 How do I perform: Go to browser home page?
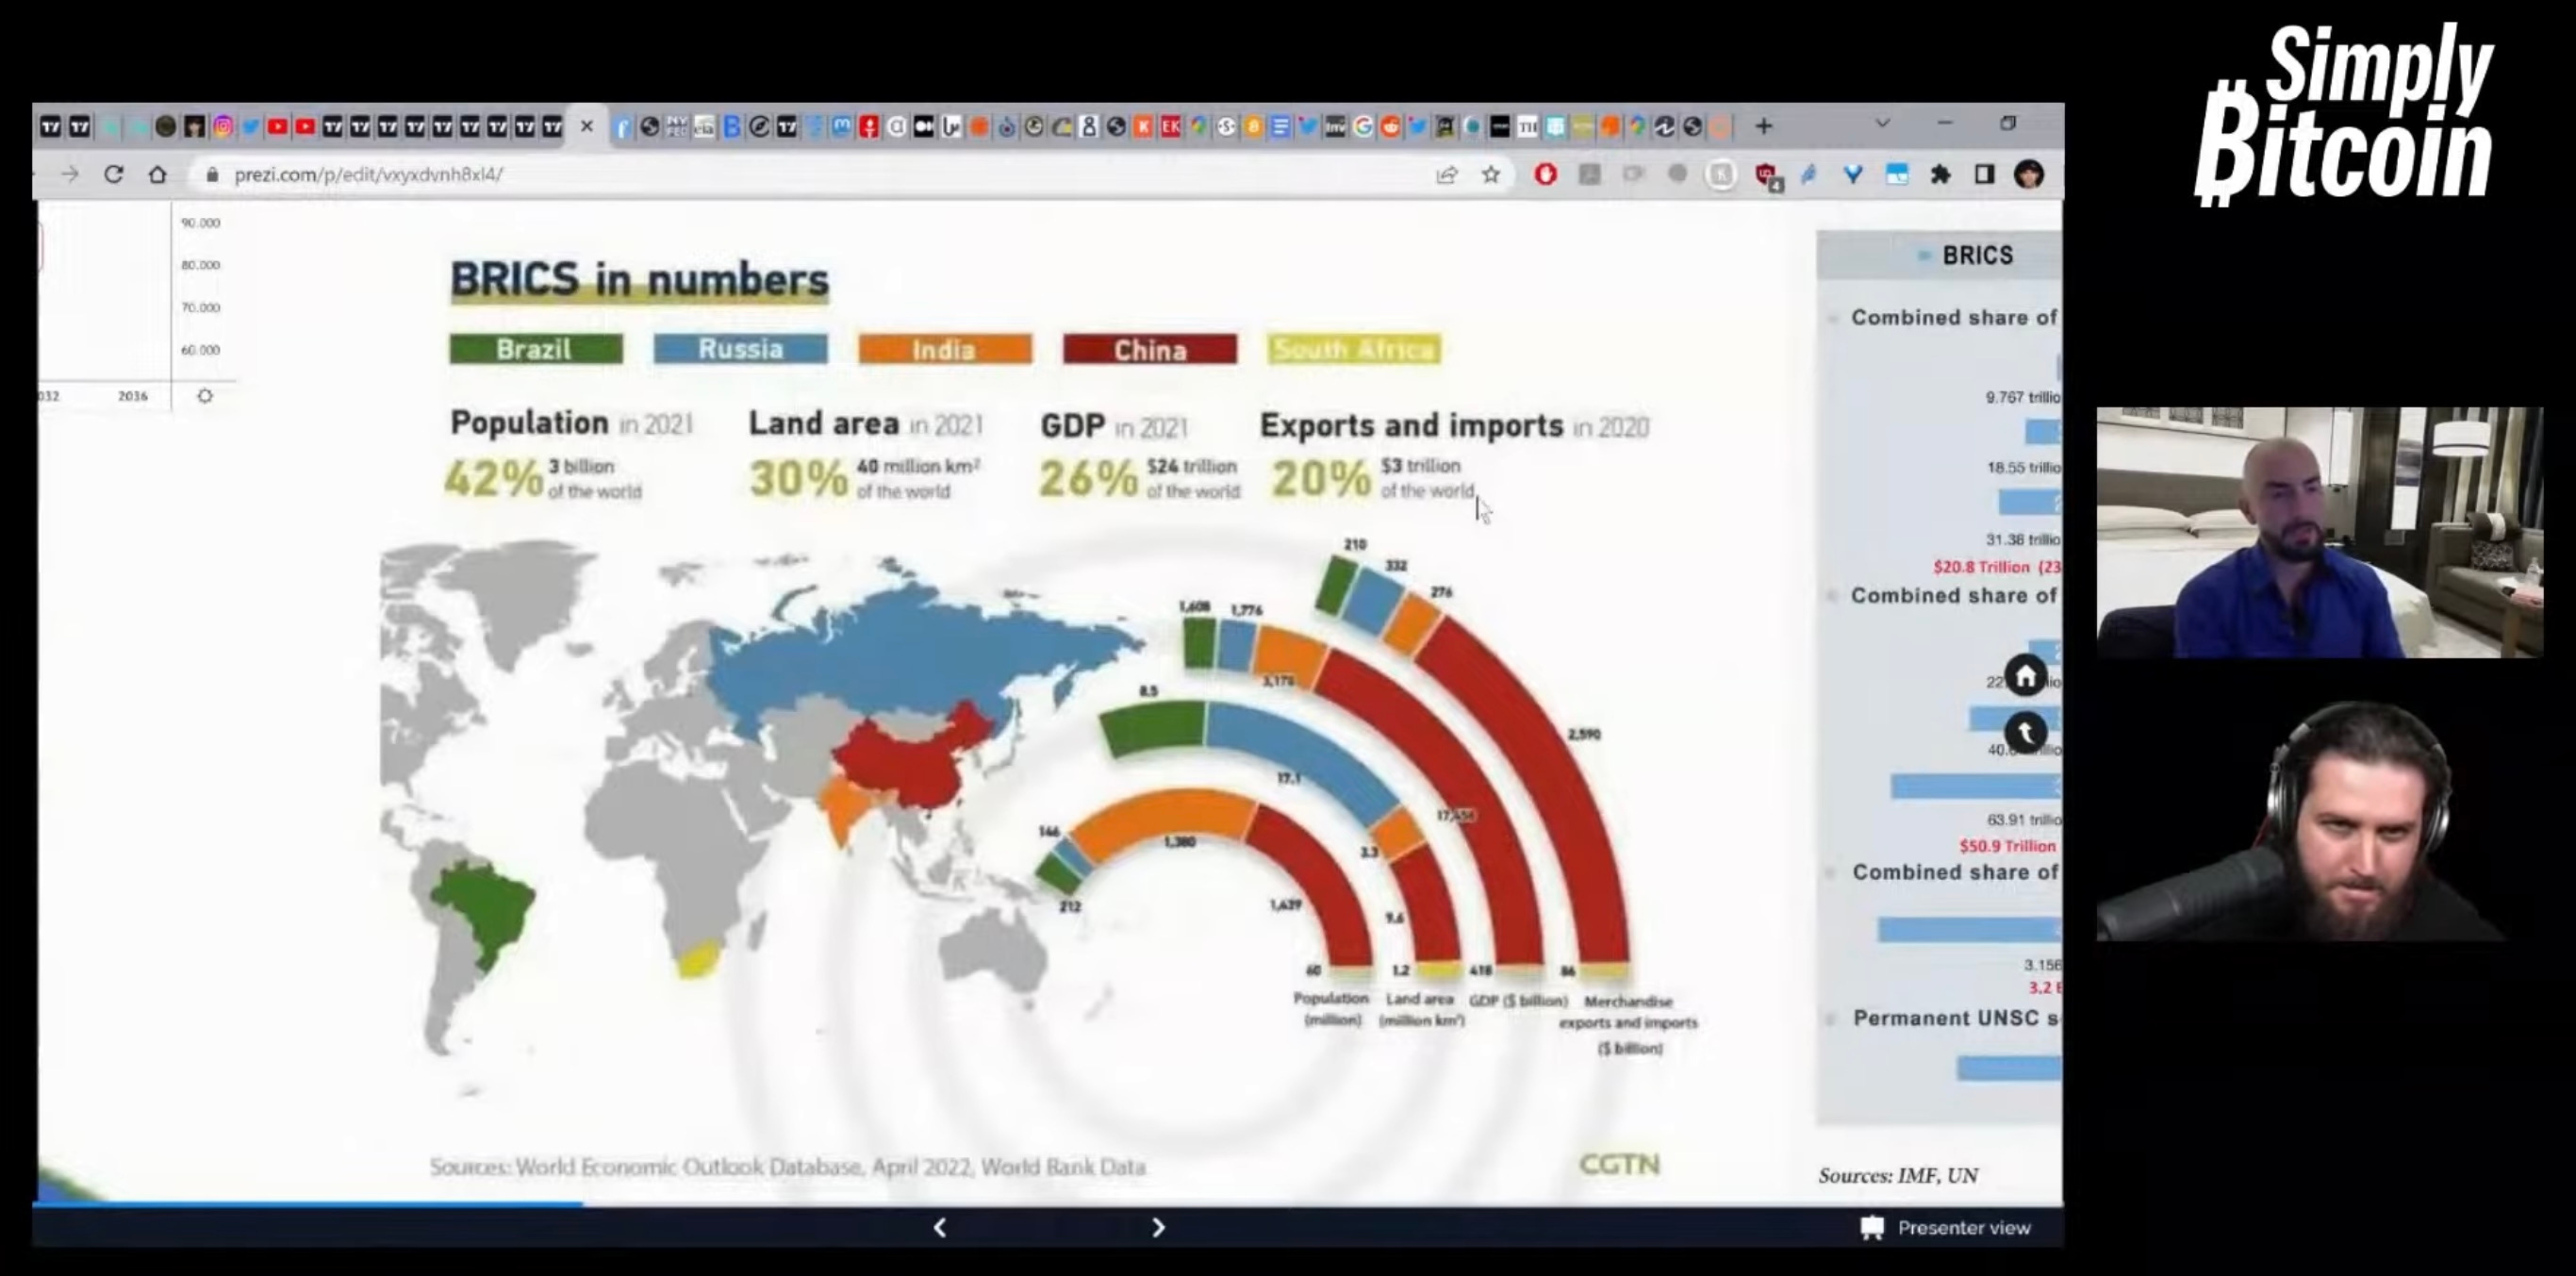point(157,174)
